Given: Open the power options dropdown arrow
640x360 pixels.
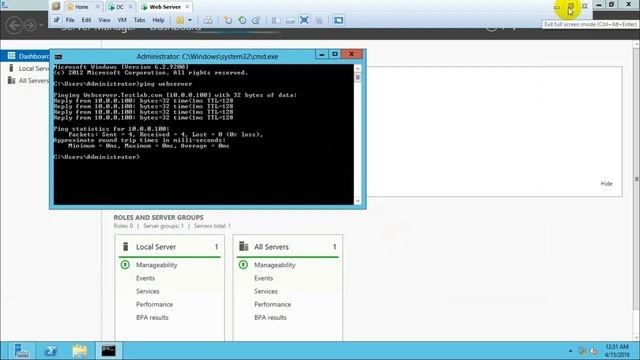Looking at the screenshot, I should pyautogui.click(x=190, y=20).
